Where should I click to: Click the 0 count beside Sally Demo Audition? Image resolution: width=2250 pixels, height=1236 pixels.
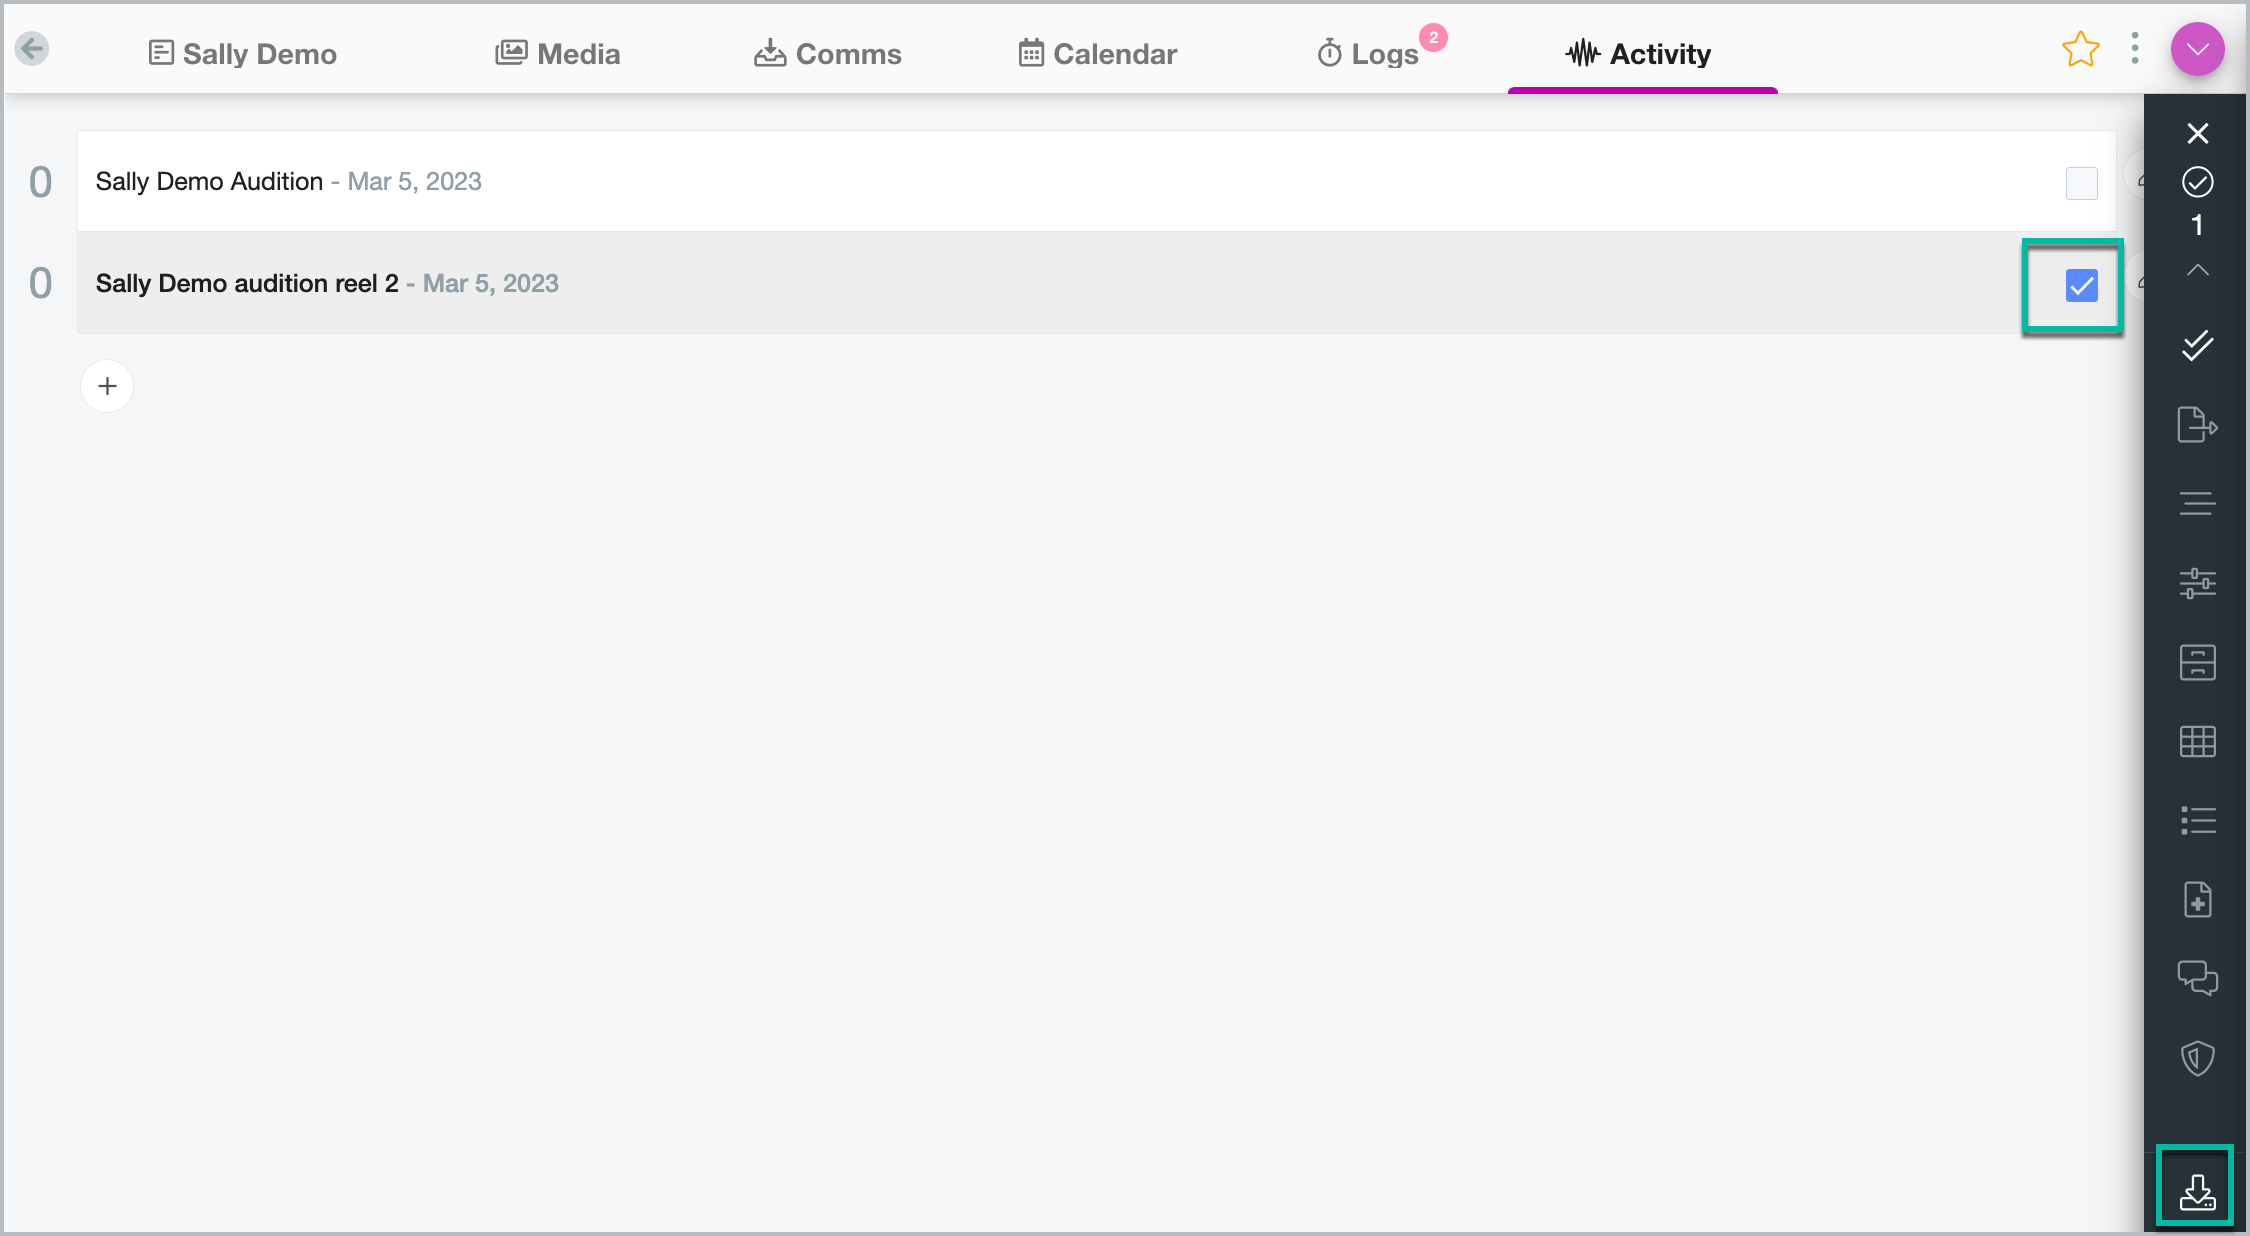(x=40, y=182)
